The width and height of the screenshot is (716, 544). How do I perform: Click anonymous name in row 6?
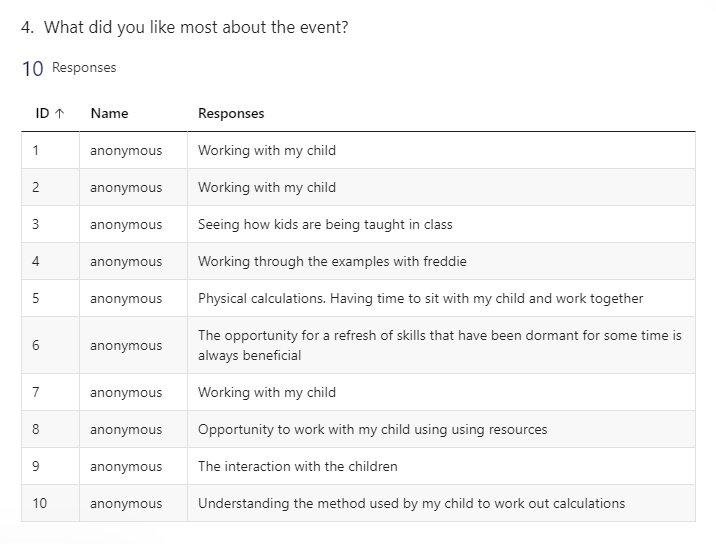coord(126,346)
